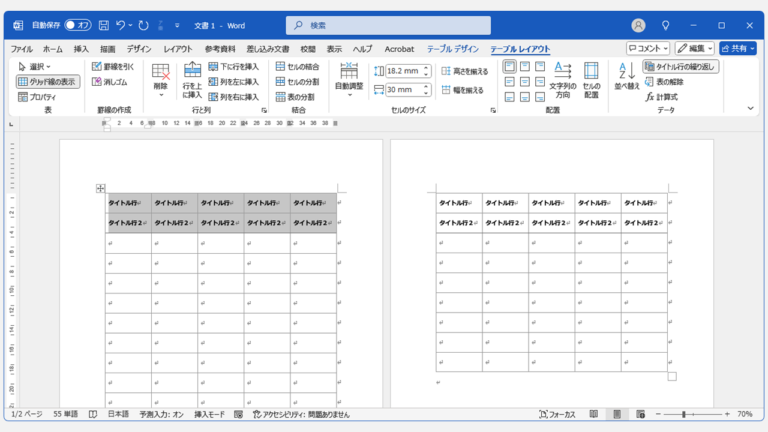Image resolution: width=768 pixels, height=432 pixels.
Task: Undo the last action
Action: click(120, 25)
